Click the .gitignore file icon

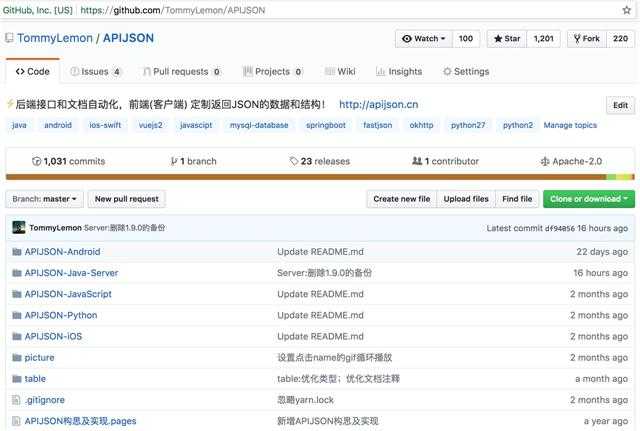[16, 400]
